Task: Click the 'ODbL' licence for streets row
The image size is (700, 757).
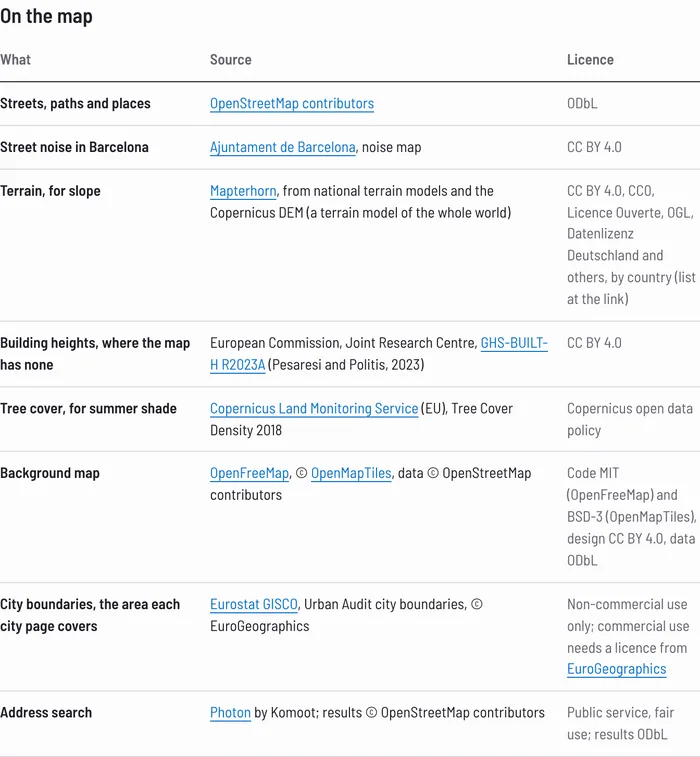Action: pos(582,103)
